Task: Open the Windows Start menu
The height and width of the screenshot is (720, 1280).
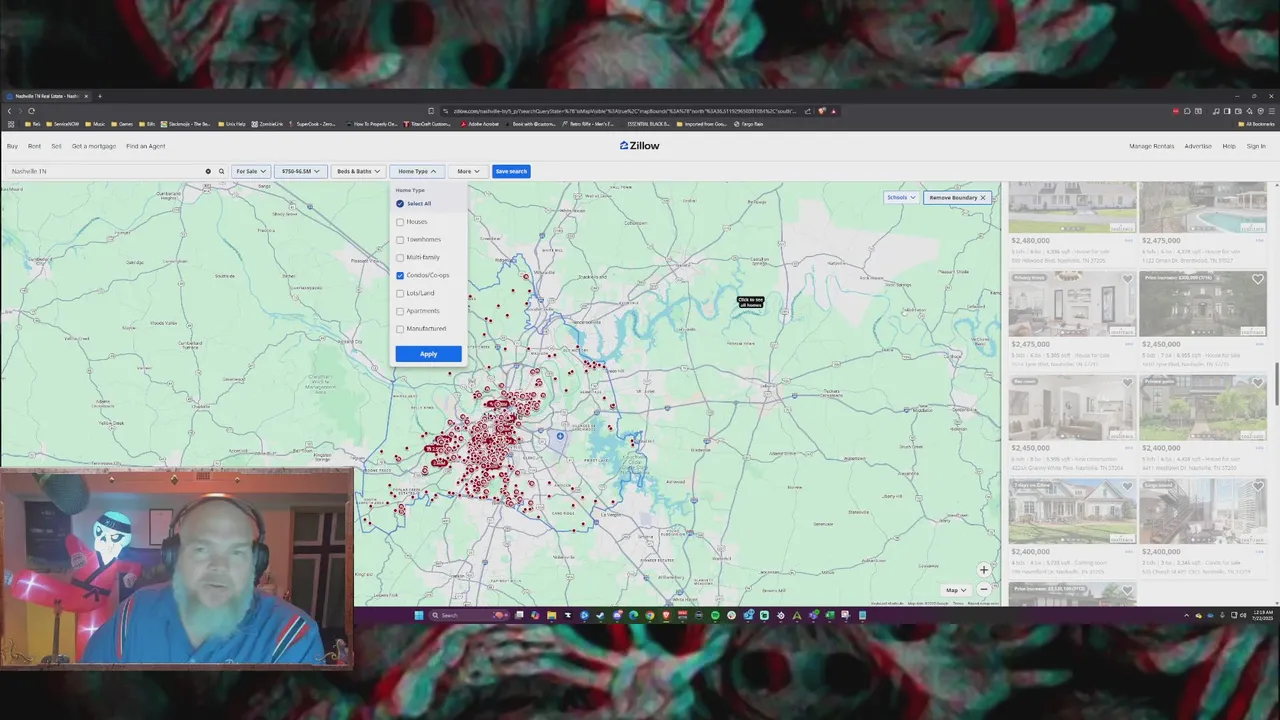Action: 419,615
